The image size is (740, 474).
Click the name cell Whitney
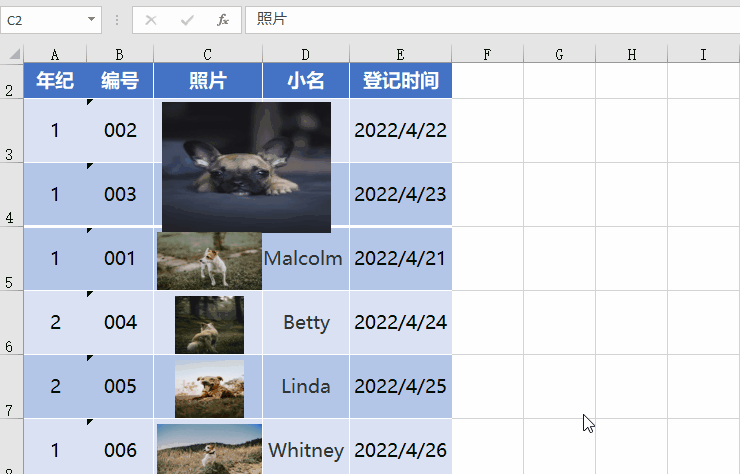(306, 447)
